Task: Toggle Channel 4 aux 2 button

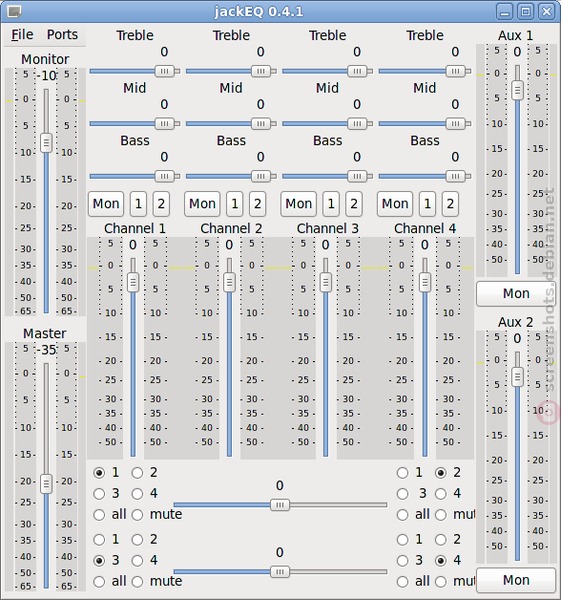Action: (450, 204)
